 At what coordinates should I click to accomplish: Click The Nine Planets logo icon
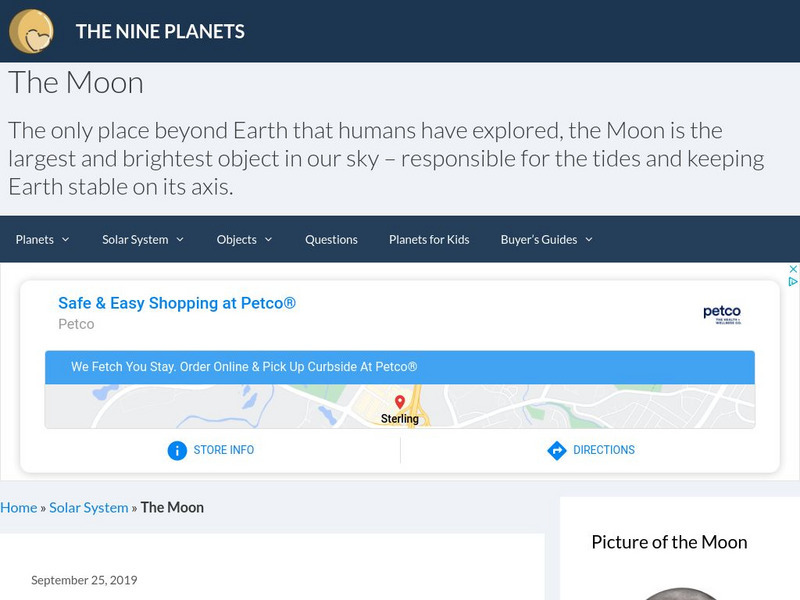31,31
